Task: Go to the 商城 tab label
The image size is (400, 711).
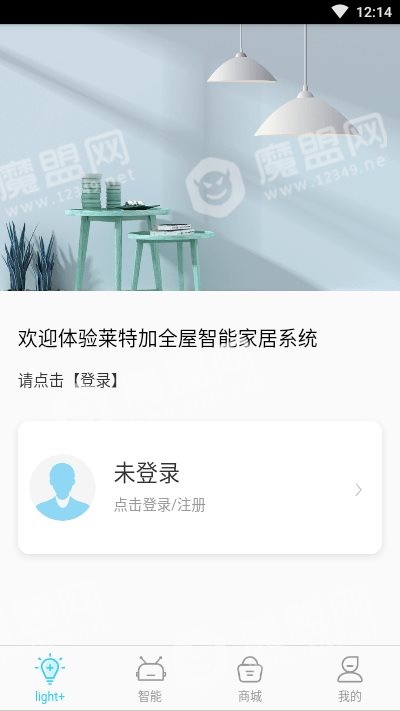Action: [x=250, y=696]
